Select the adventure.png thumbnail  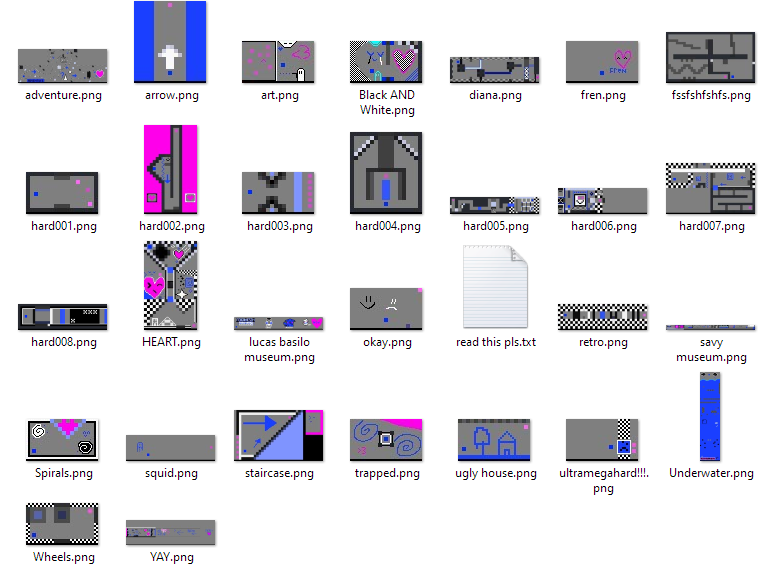pyautogui.click(x=62, y=66)
